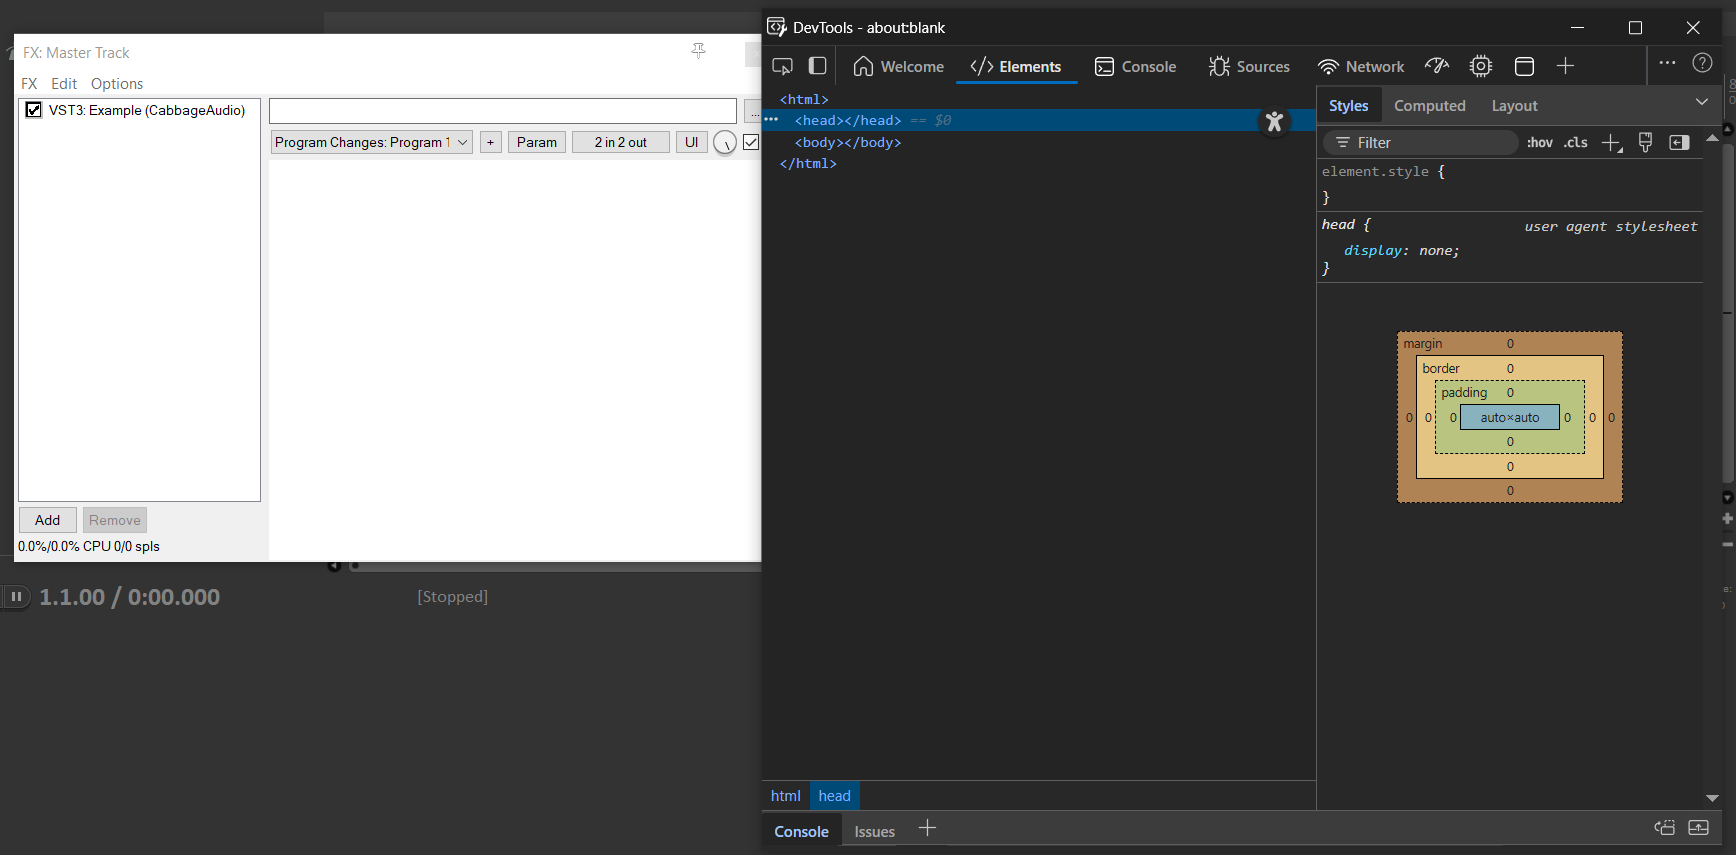This screenshot has width=1736, height=855.
Task: Pin the FX Master Track window
Action: pyautogui.click(x=698, y=51)
